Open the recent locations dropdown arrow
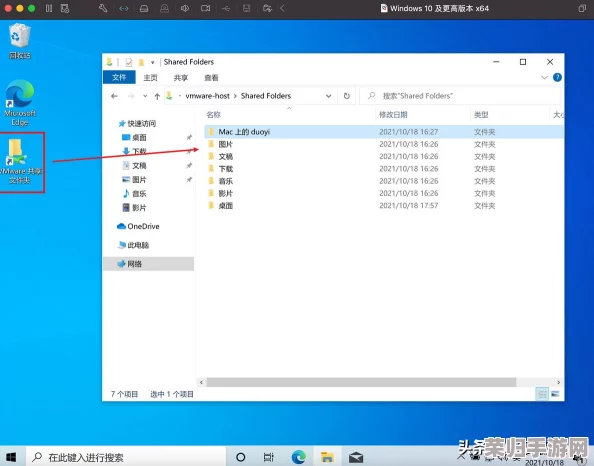Viewport: 594px width, 466px height. [145, 96]
